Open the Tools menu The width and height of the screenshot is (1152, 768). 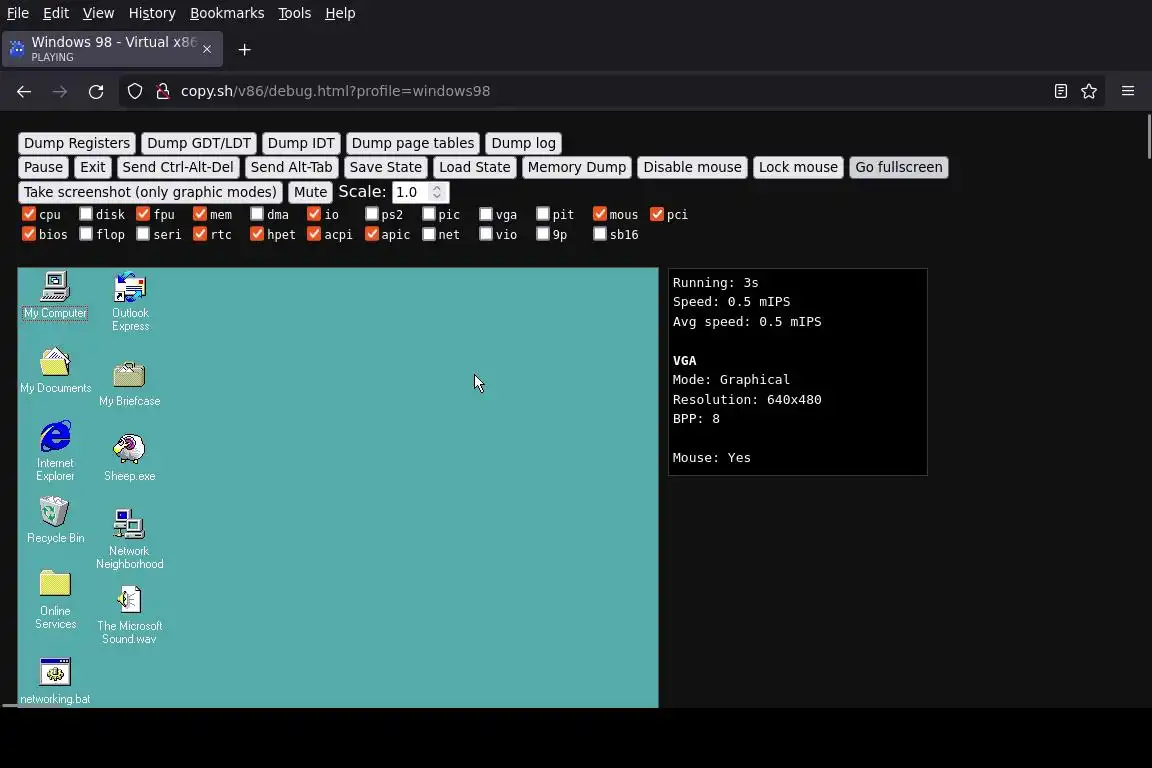(x=295, y=13)
